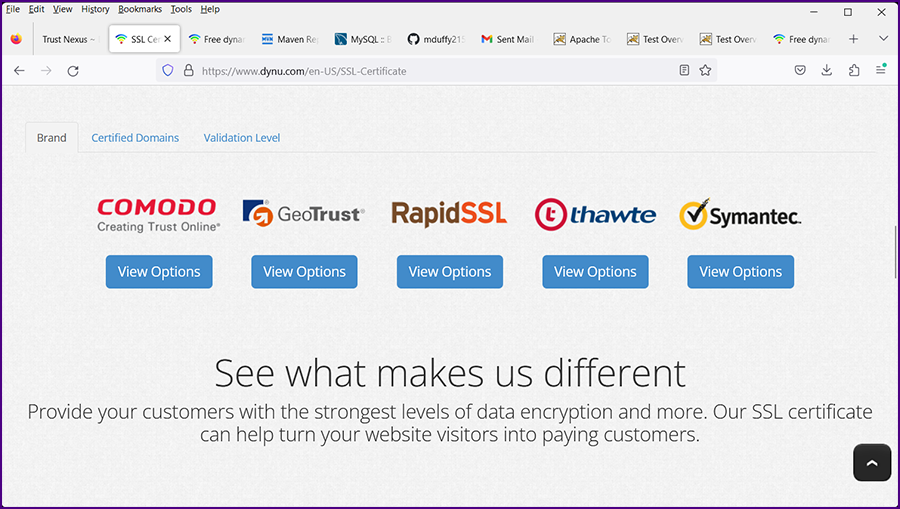Go back using the back arrow
The height and width of the screenshot is (509, 900).
18,71
